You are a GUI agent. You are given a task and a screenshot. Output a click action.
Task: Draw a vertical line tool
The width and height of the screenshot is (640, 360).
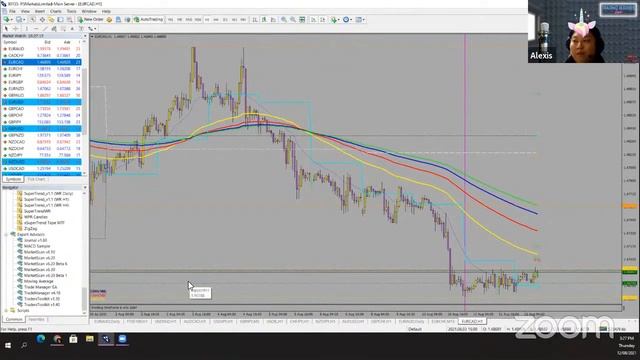pos(27,29)
